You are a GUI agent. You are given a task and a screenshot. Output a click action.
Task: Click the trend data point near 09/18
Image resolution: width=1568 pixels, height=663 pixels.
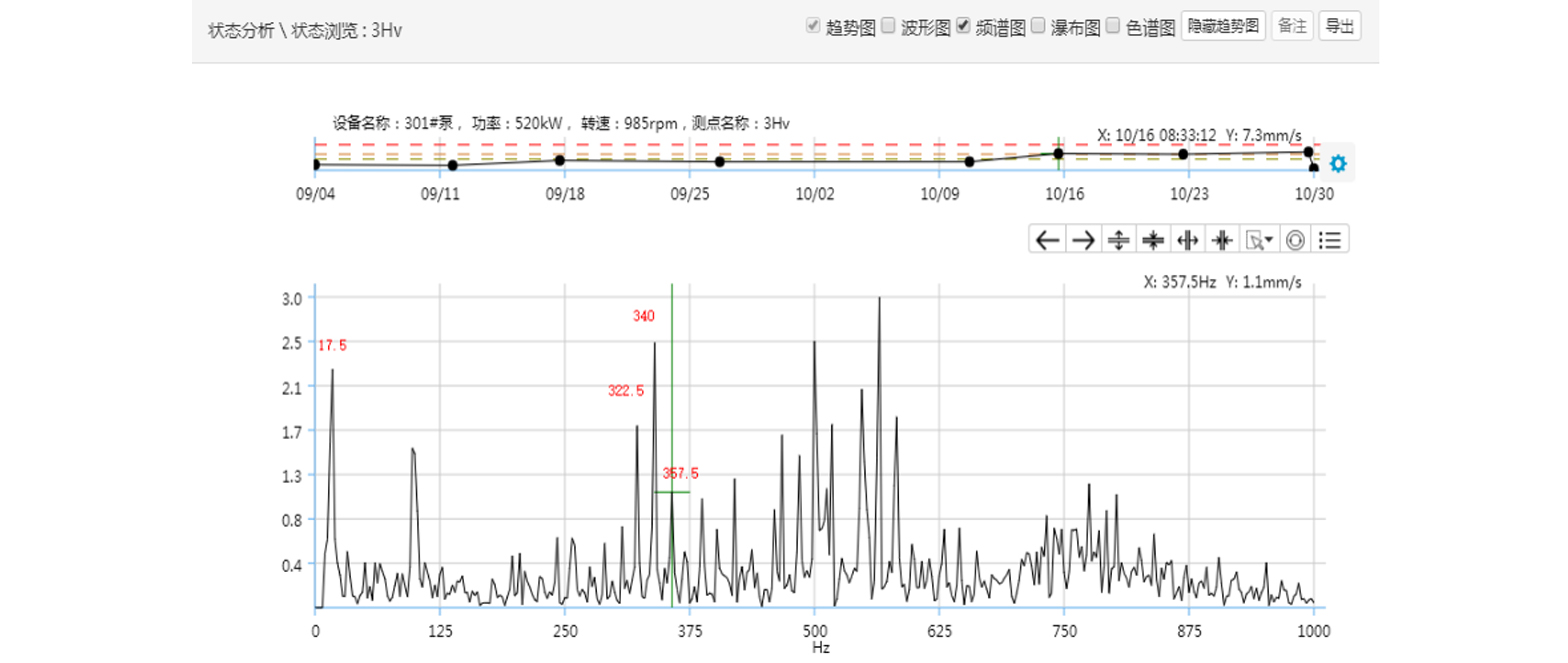(x=560, y=160)
